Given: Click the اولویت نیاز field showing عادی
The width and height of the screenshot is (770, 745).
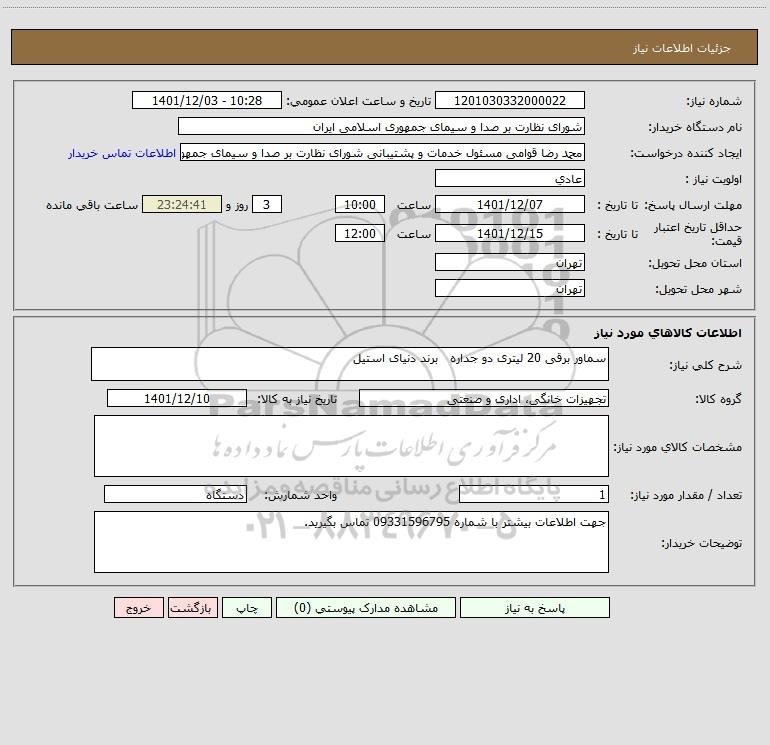Looking at the screenshot, I should click(510, 178).
